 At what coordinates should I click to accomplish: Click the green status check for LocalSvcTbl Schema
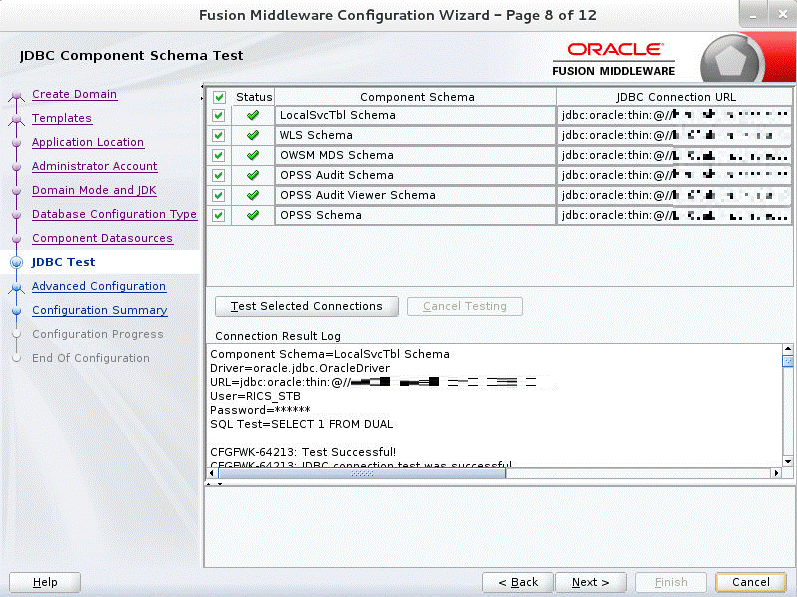click(253, 115)
